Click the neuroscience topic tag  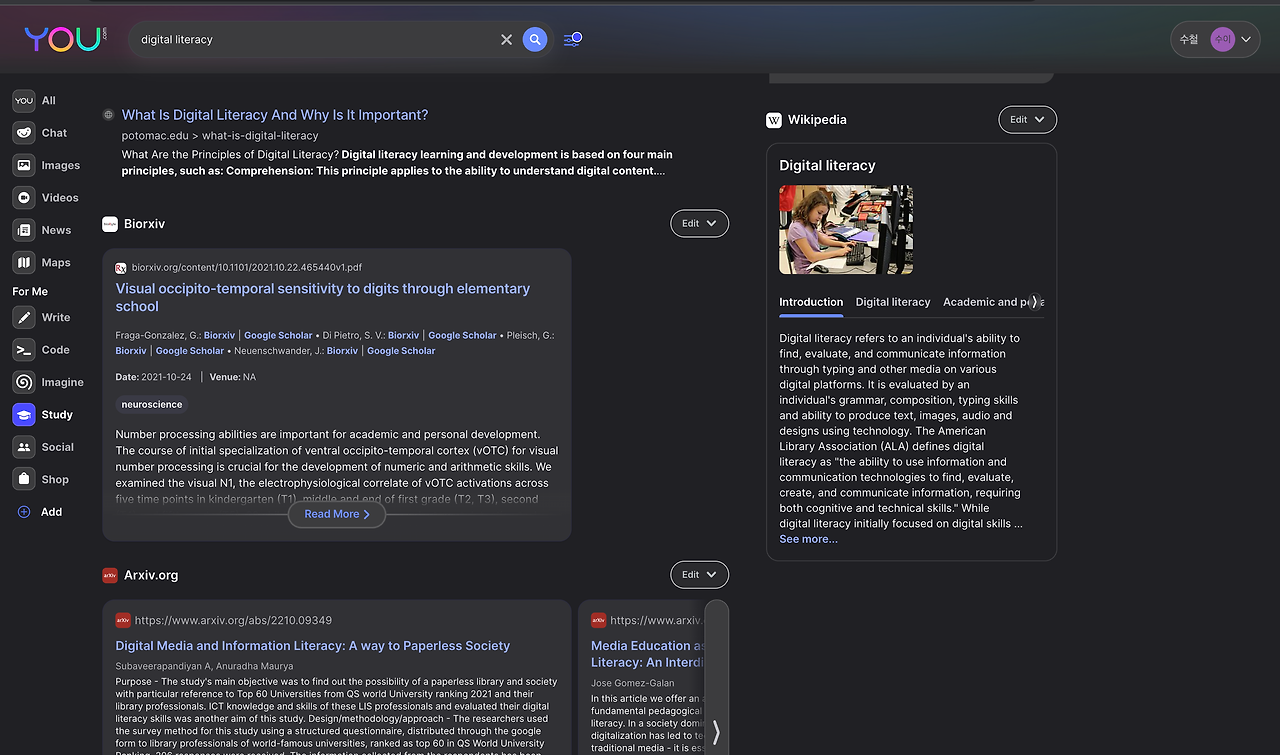pos(152,405)
